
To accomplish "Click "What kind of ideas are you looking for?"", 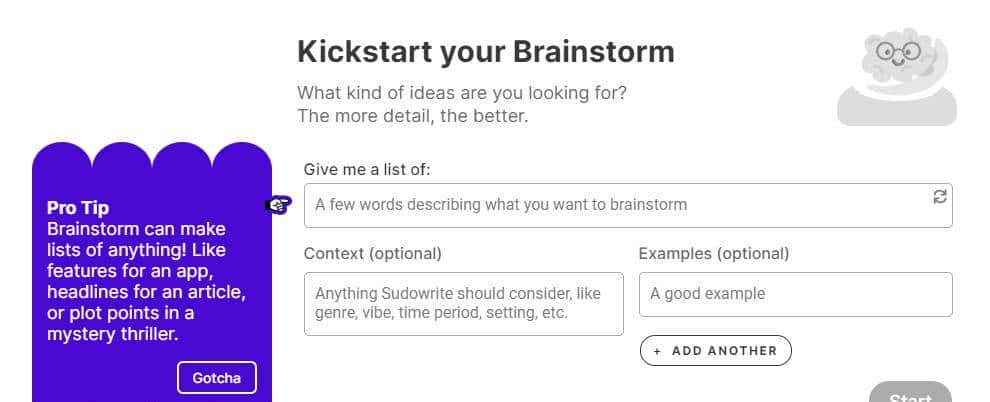I will (462, 93).
